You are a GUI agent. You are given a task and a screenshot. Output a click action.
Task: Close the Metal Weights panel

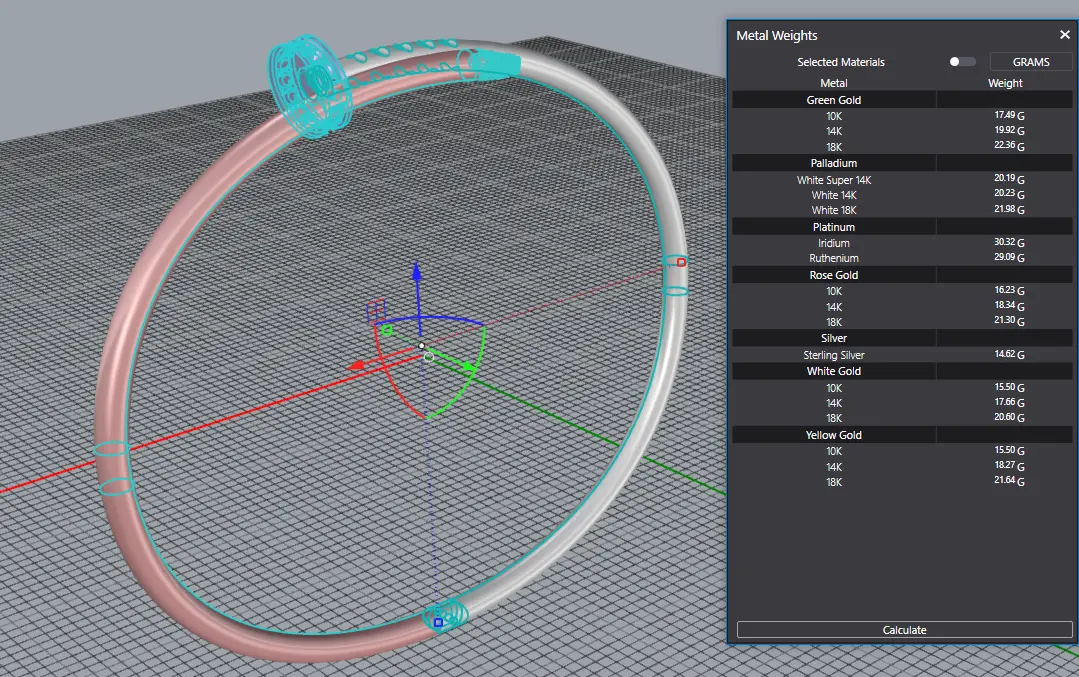1064,35
